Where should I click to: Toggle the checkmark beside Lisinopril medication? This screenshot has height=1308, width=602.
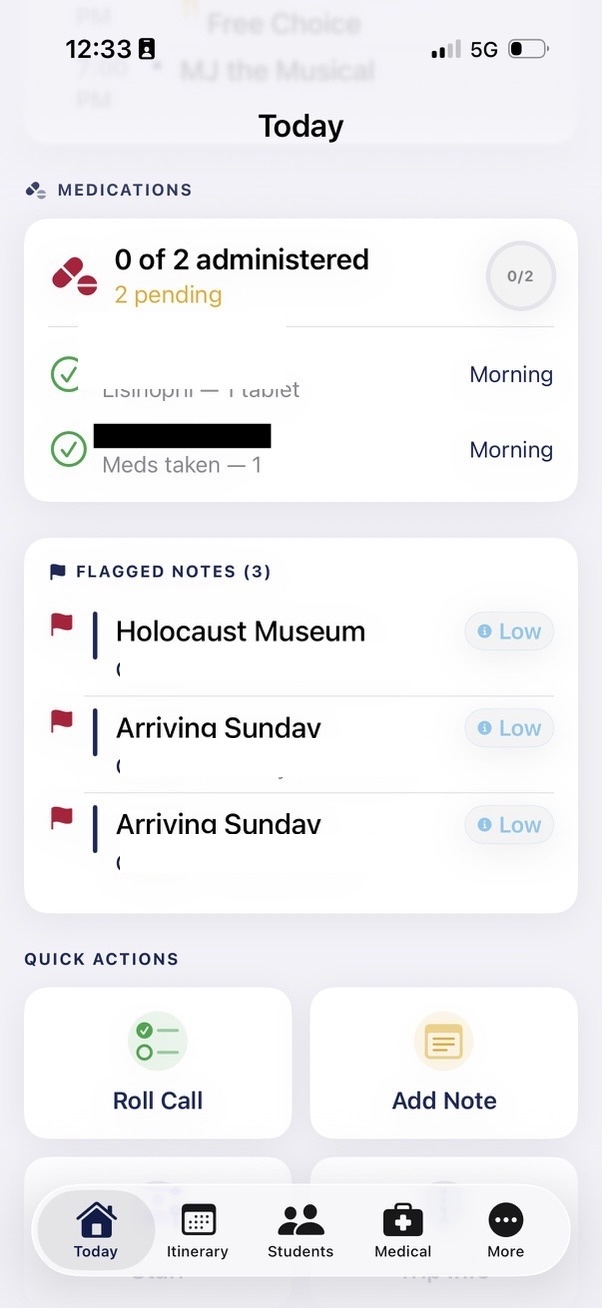click(64, 374)
